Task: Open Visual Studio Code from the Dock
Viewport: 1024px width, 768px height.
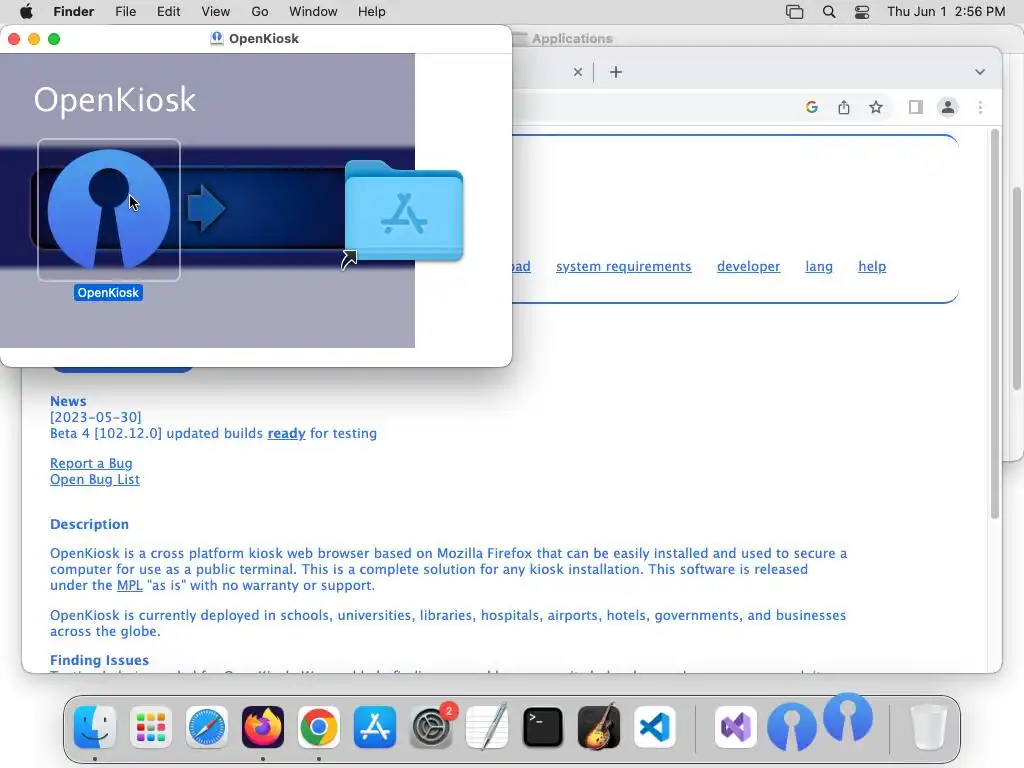Action: tap(654, 727)
